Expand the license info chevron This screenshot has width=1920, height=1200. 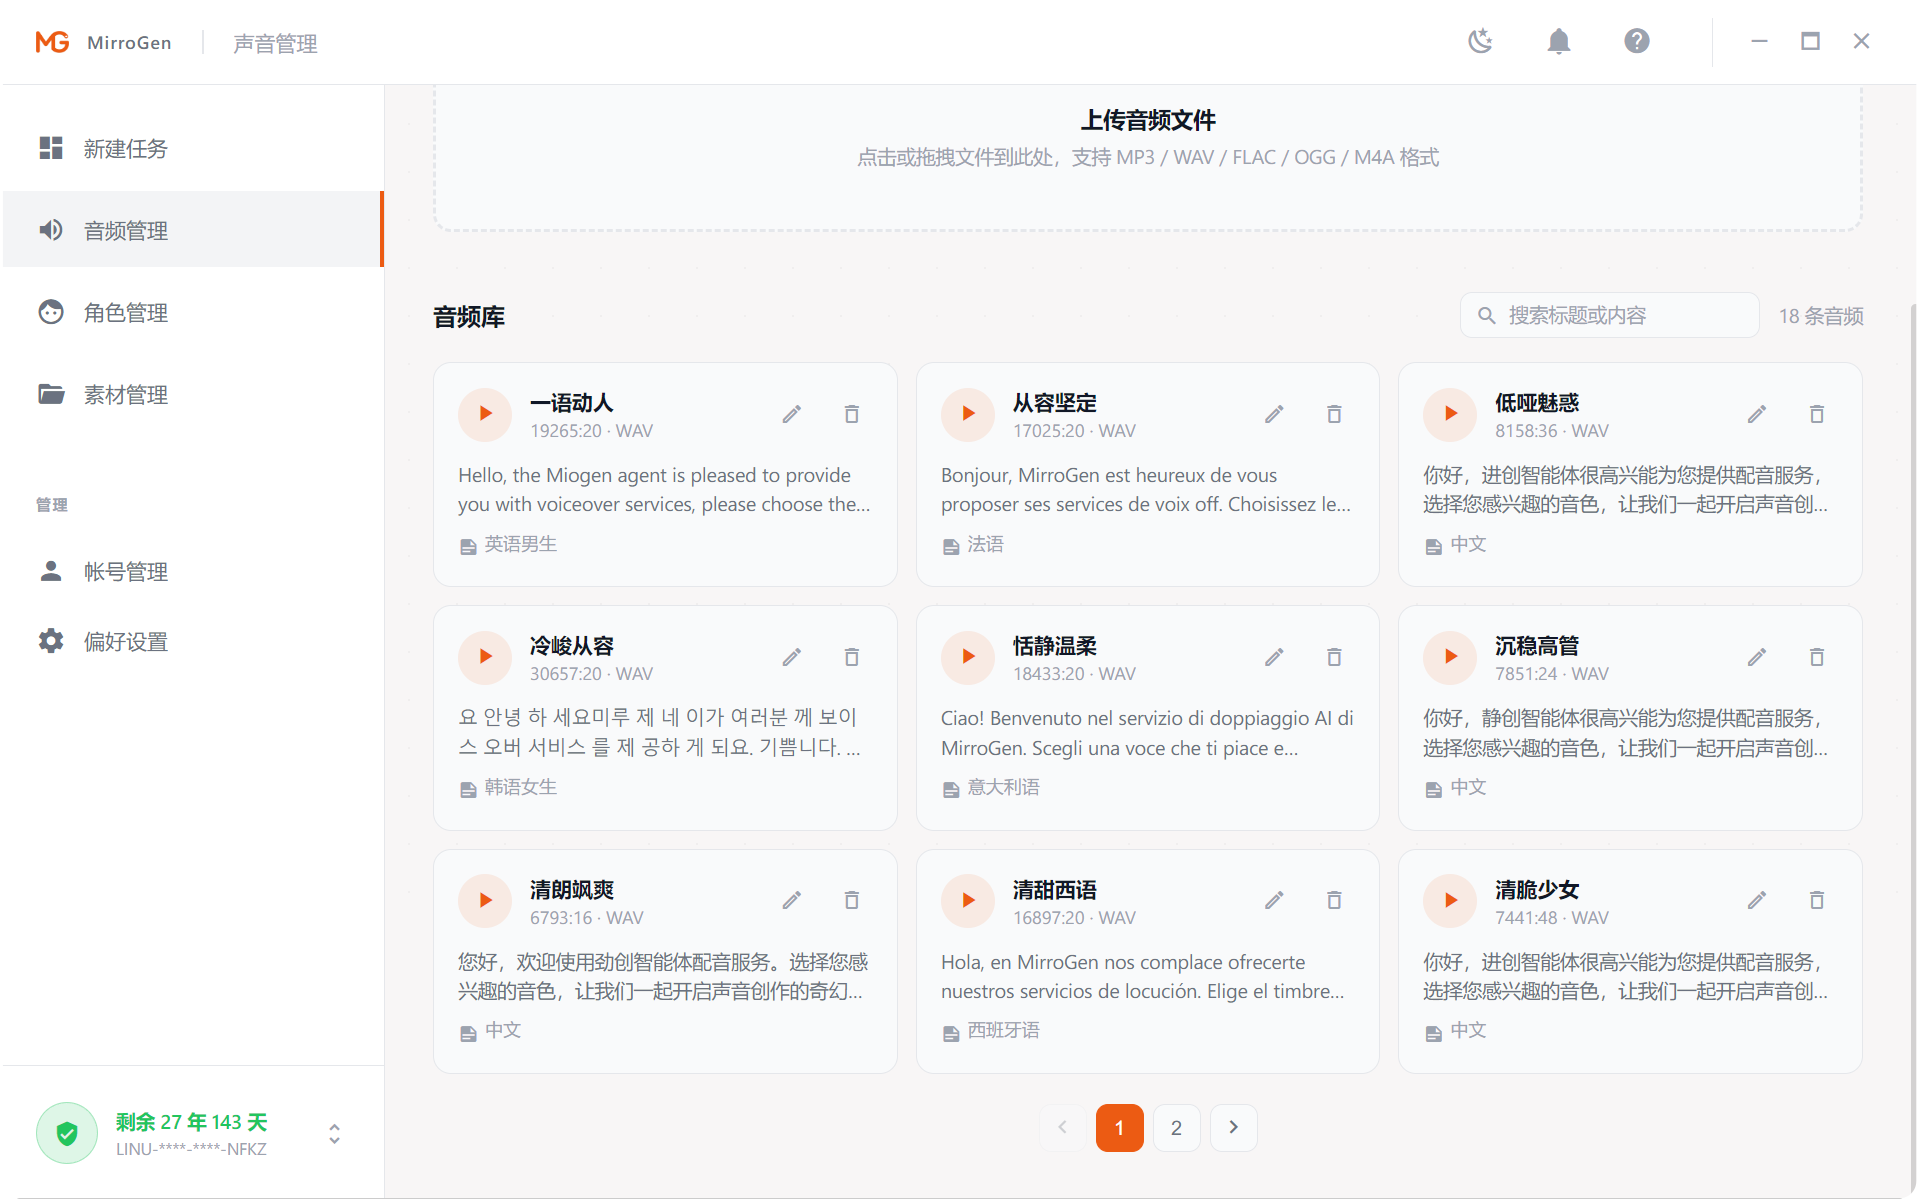(334, 1133)
